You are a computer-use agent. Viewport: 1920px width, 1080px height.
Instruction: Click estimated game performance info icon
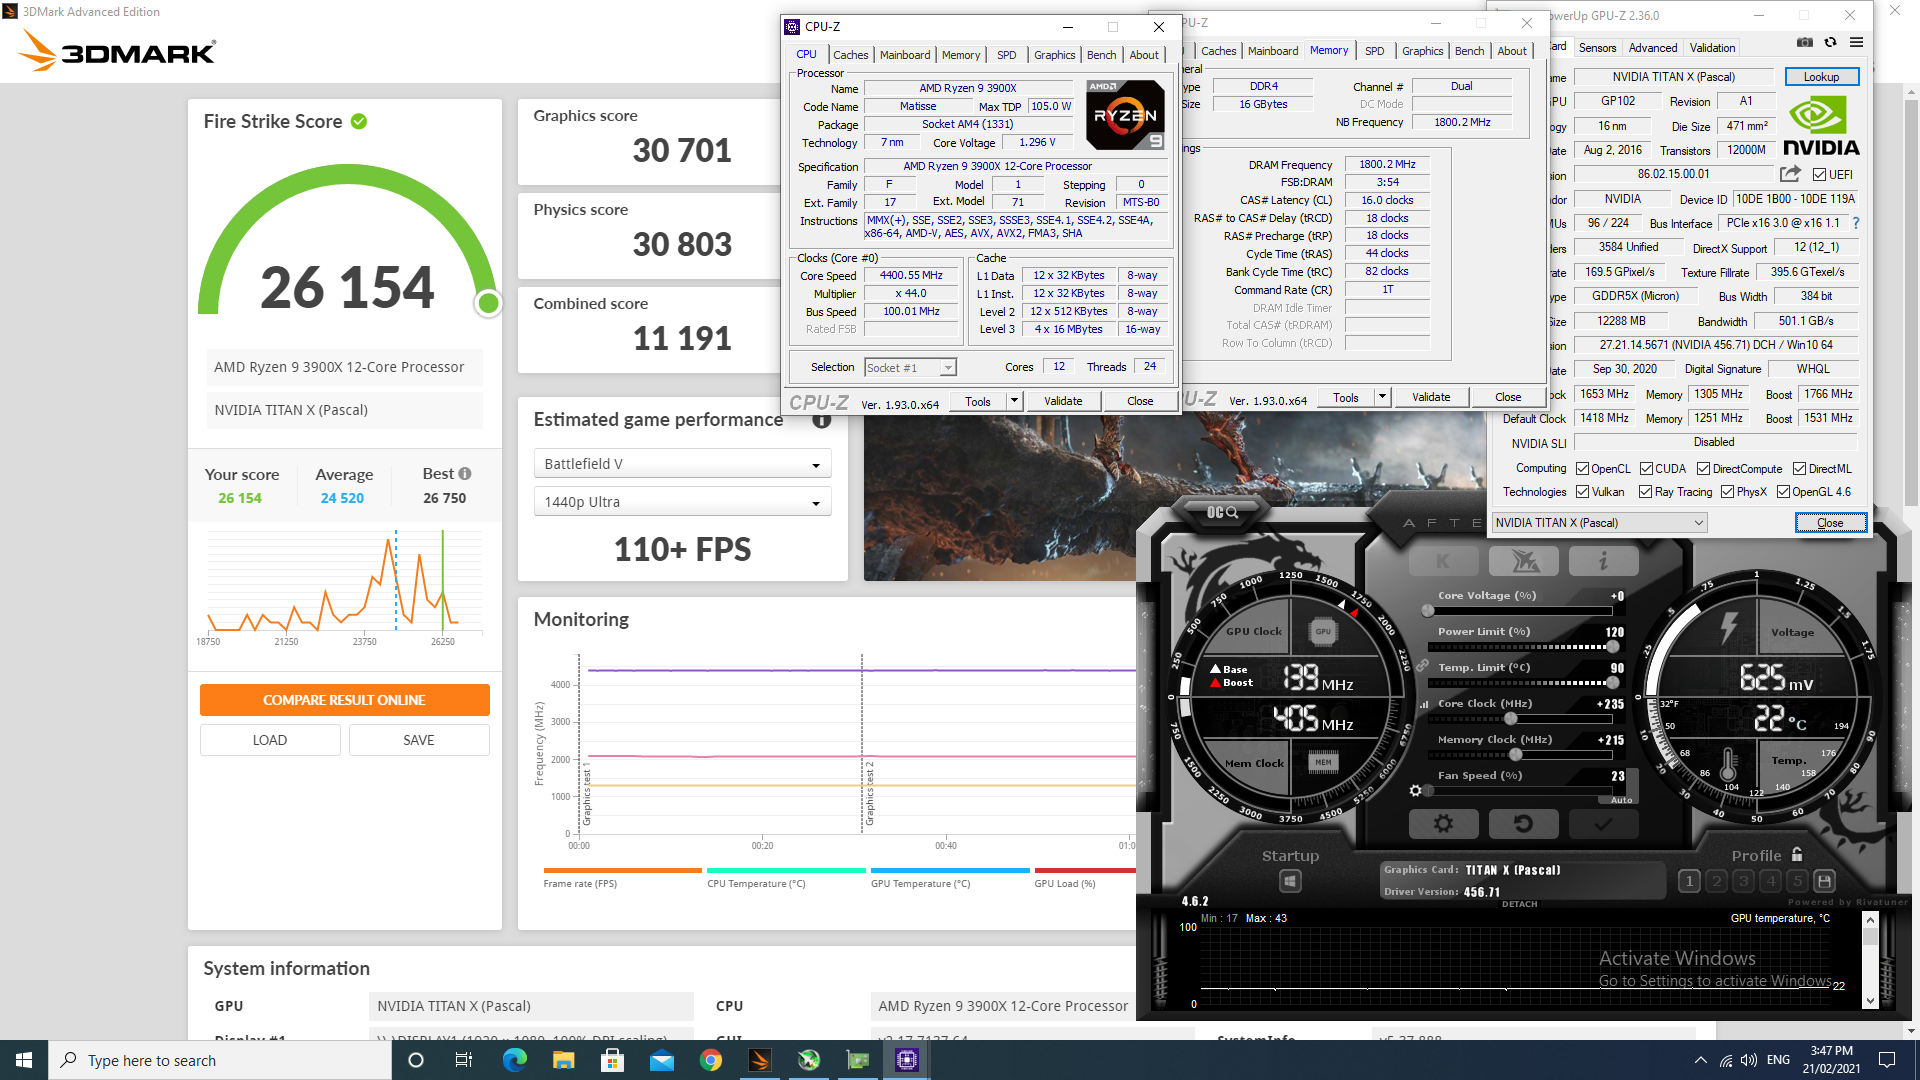(x=822, y=420)
